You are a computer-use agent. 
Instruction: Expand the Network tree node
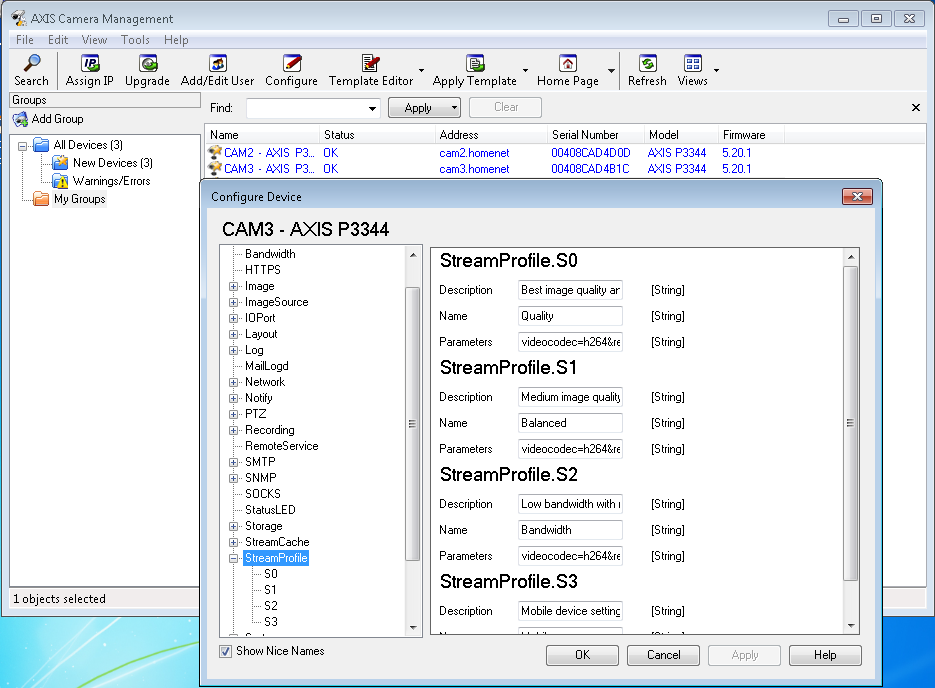[234, 382]
